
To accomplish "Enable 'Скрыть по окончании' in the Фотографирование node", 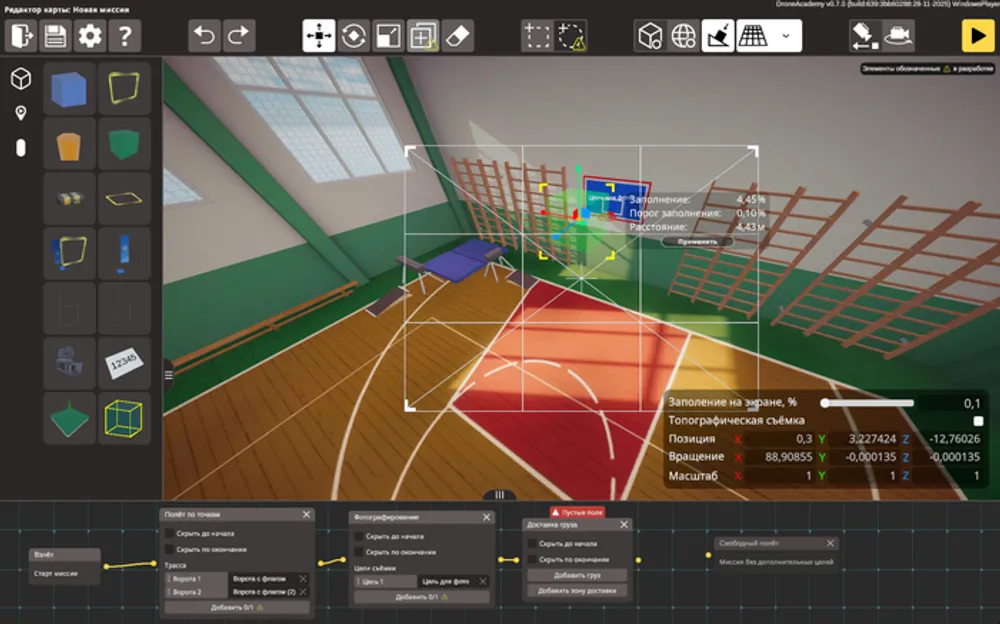I will [x=358, y=551].
